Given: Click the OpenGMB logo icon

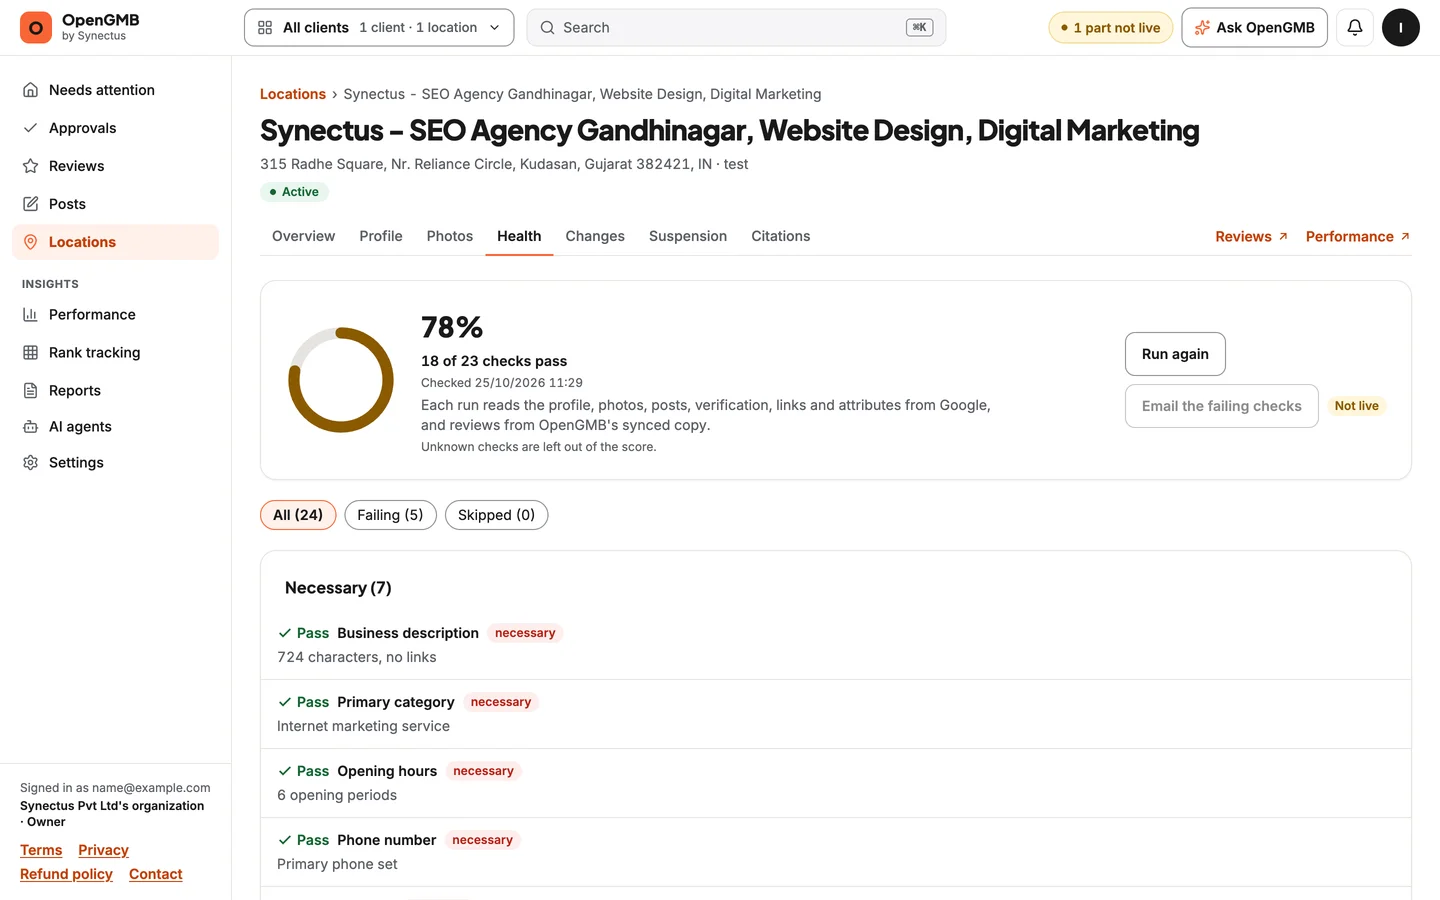Looking at the screenshot, I should [36, 28].
